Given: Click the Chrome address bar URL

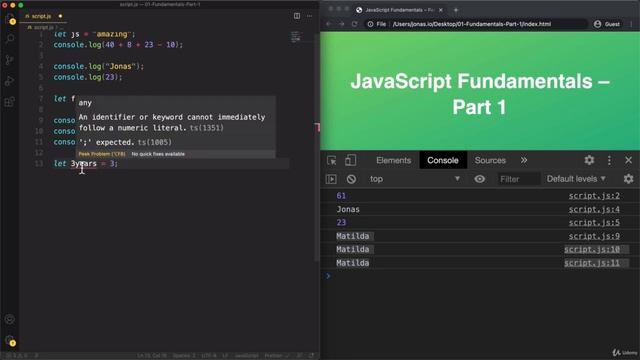Looking at the screenshot, I should (471, 24).
